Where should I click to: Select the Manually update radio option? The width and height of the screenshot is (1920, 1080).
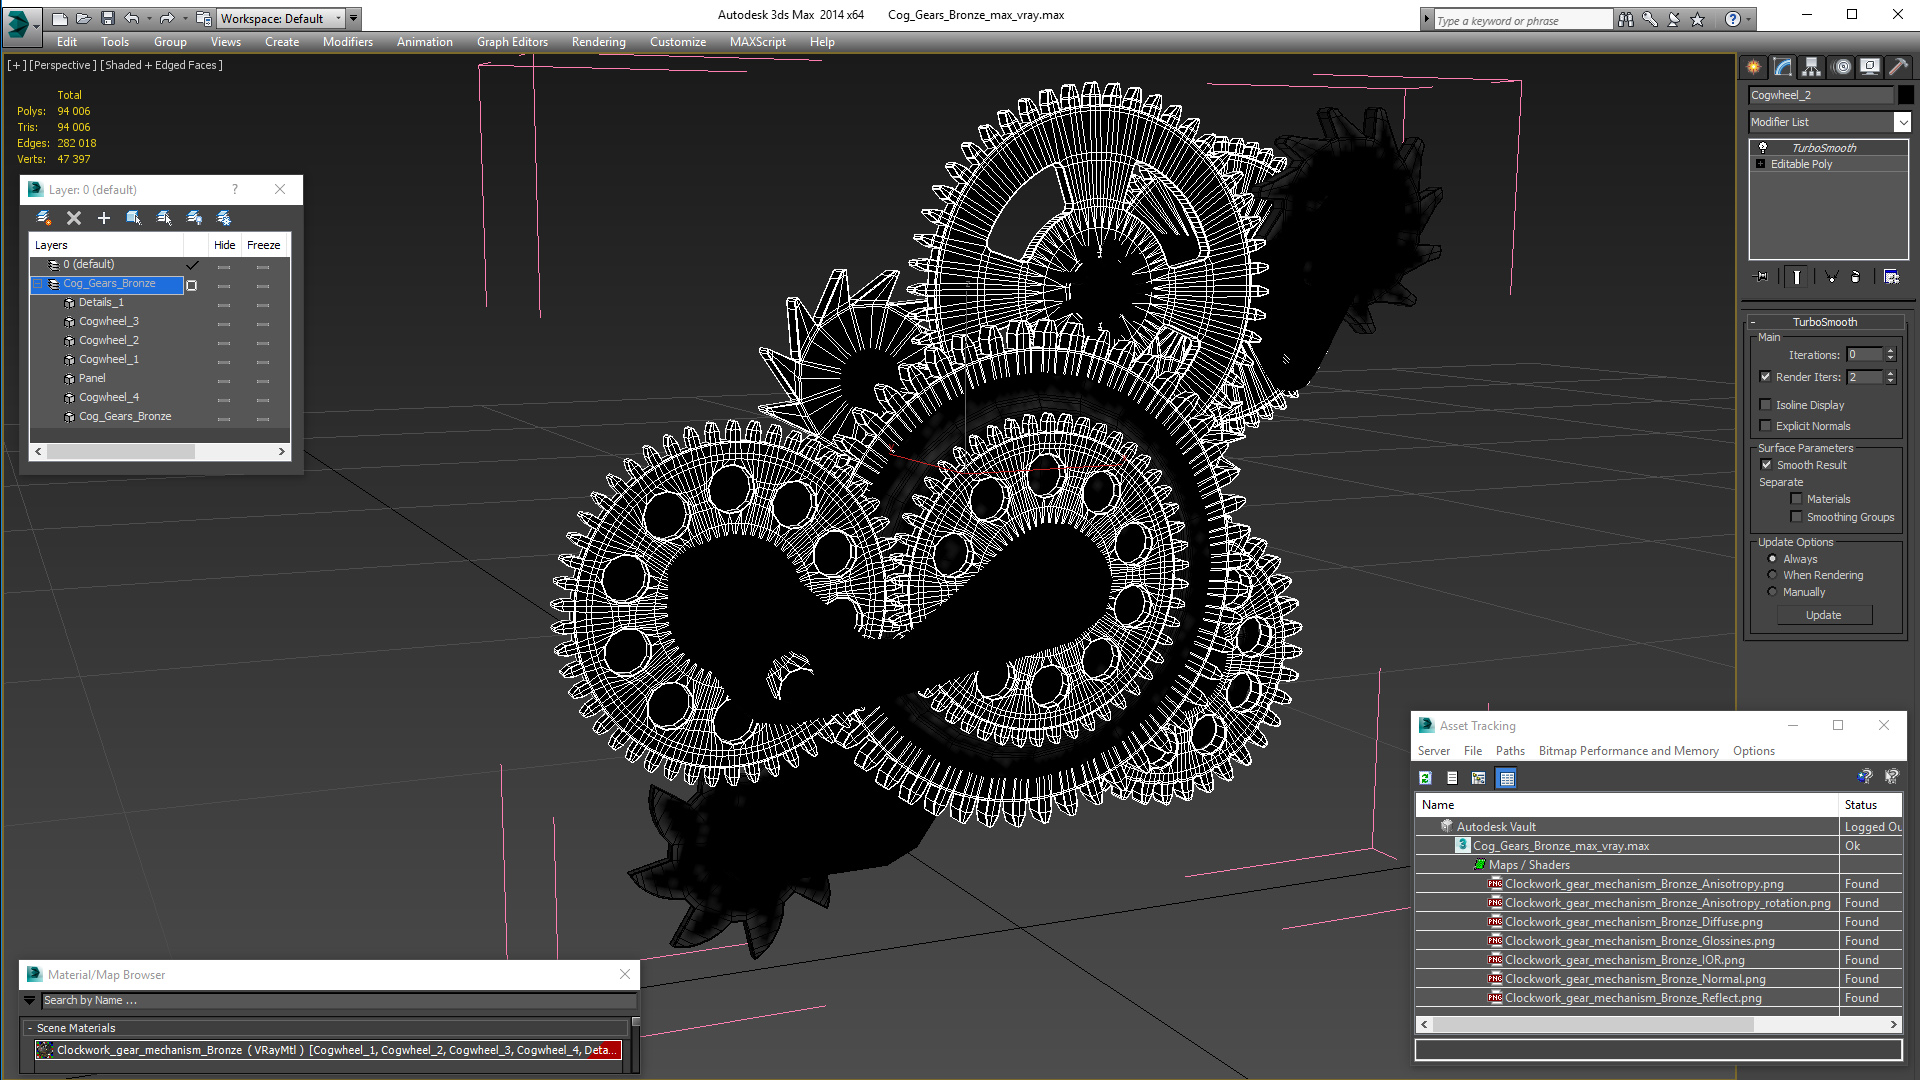(1773, 592)
